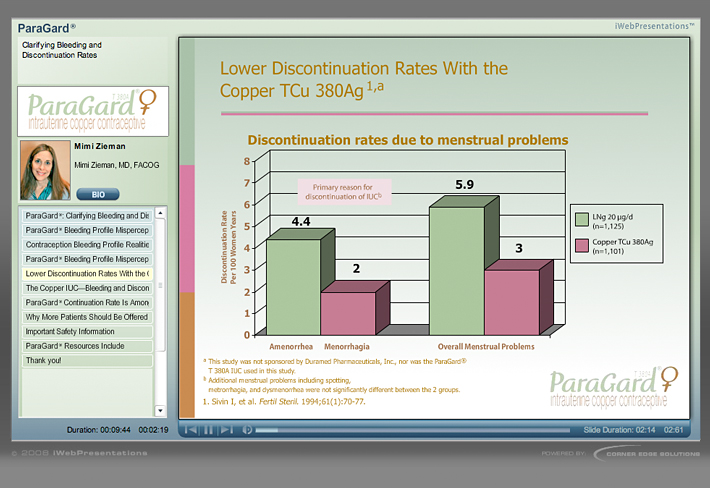Click 'Mimi Zieman, MD, FACOG' text
710x488 pixels.
point(117,165)
